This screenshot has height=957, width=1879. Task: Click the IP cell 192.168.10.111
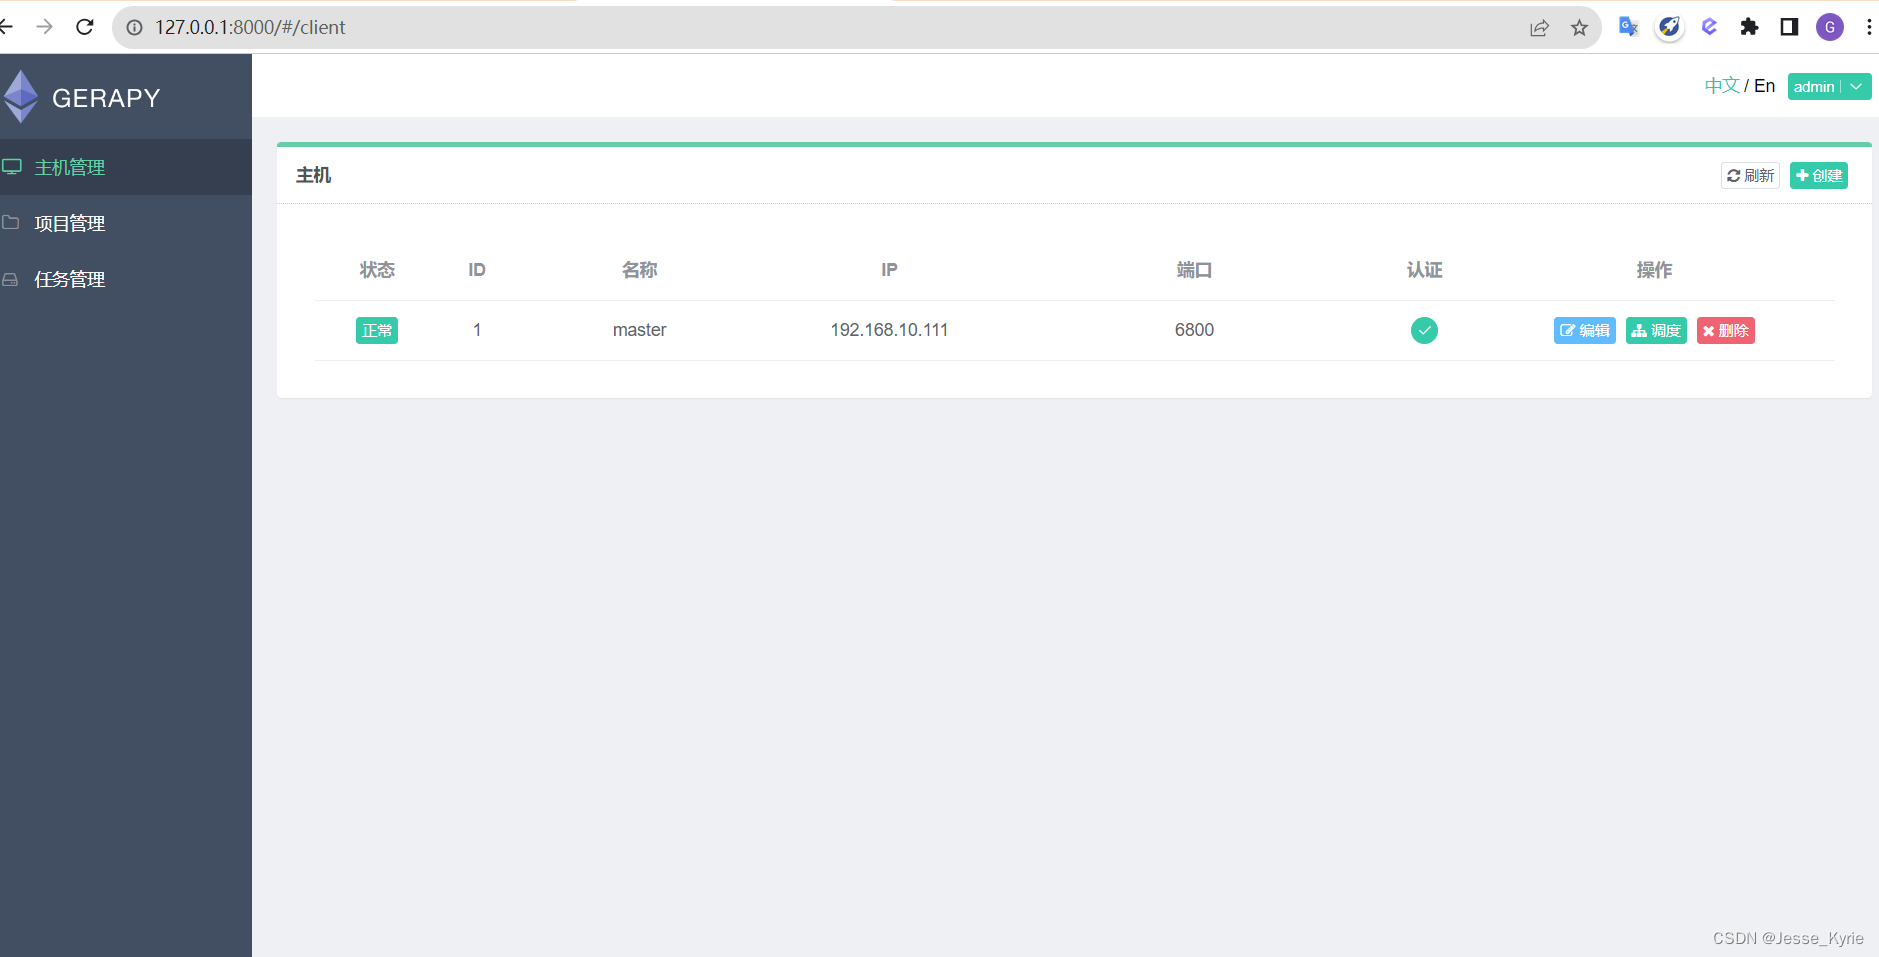click(x=889, y=330)
